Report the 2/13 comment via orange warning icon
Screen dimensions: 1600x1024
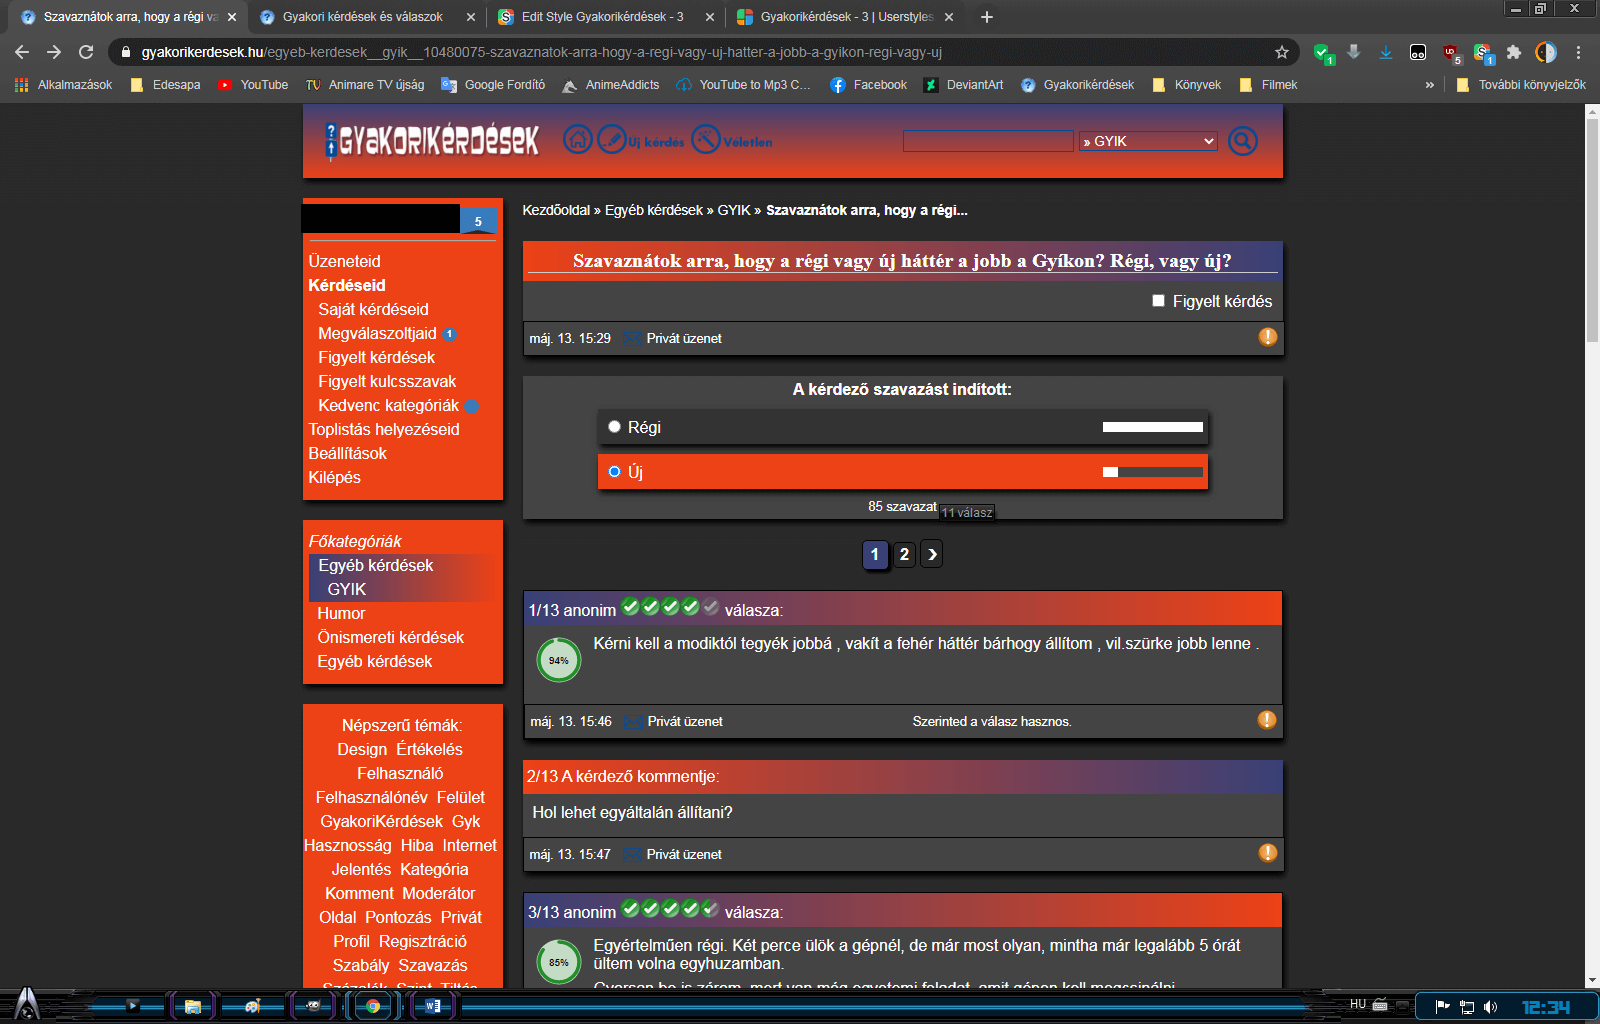tap(1268, 853)
